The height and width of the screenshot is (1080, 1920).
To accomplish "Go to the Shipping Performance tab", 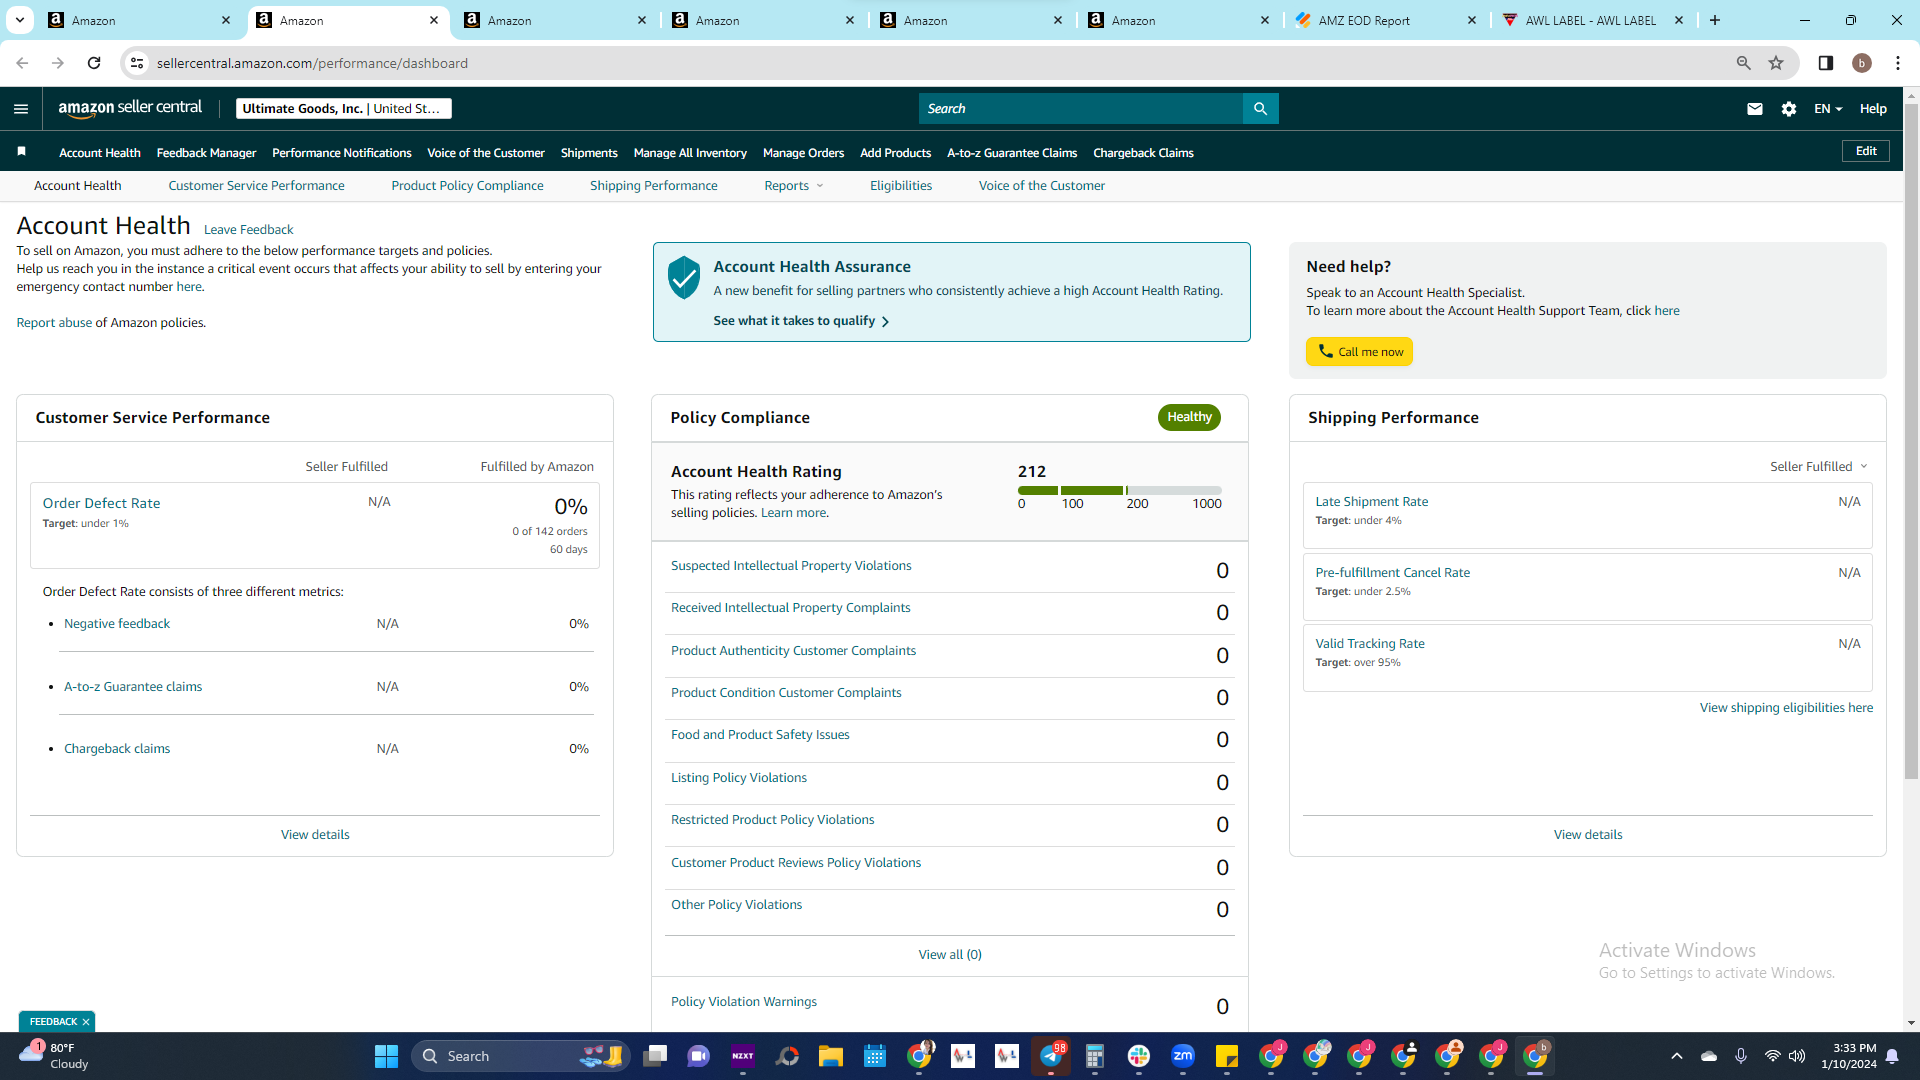I will point(654,186).
